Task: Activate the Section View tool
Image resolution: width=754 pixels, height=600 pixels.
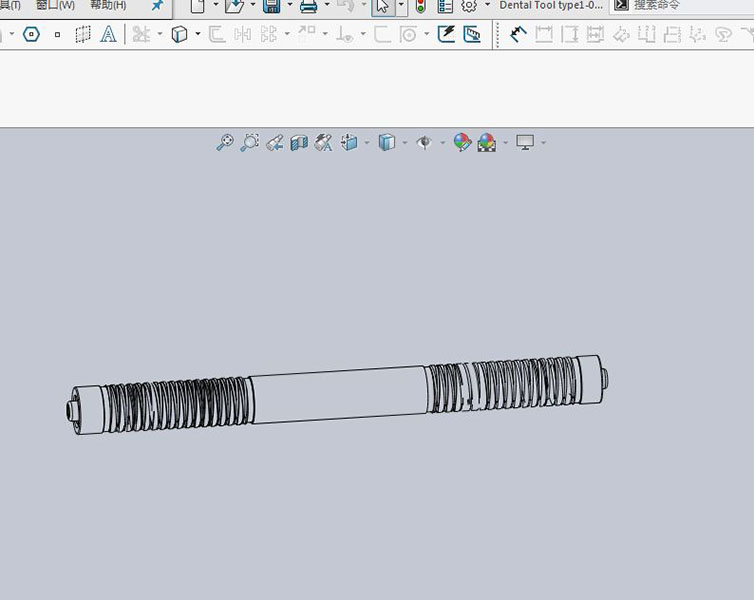Action: pos(298,143)
